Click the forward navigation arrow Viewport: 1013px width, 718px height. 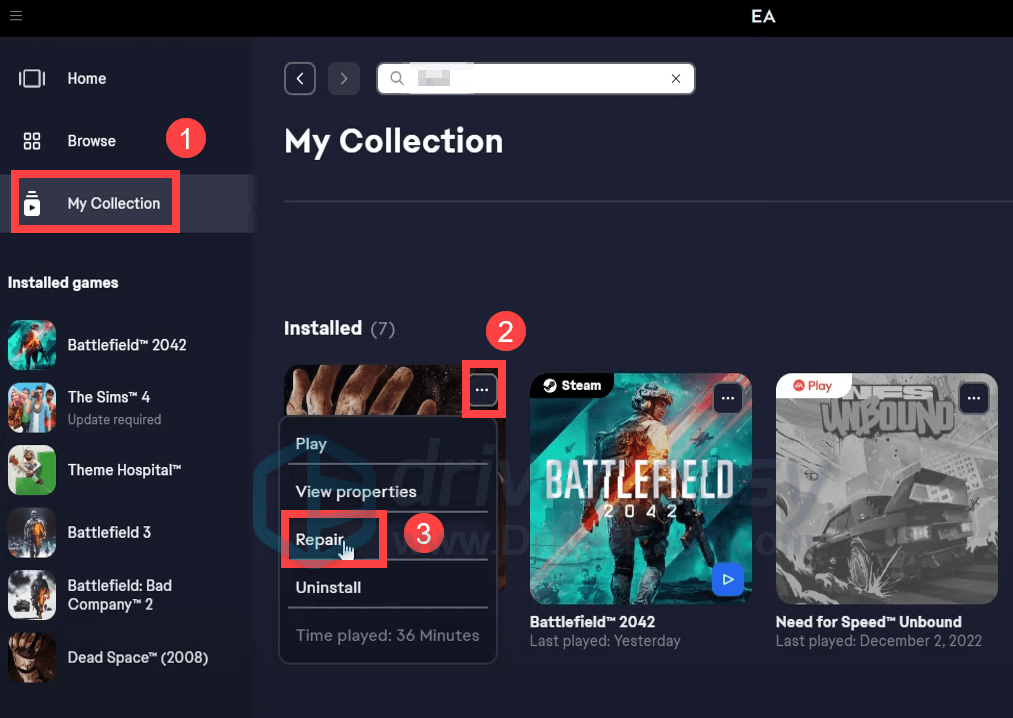point(343,78)
